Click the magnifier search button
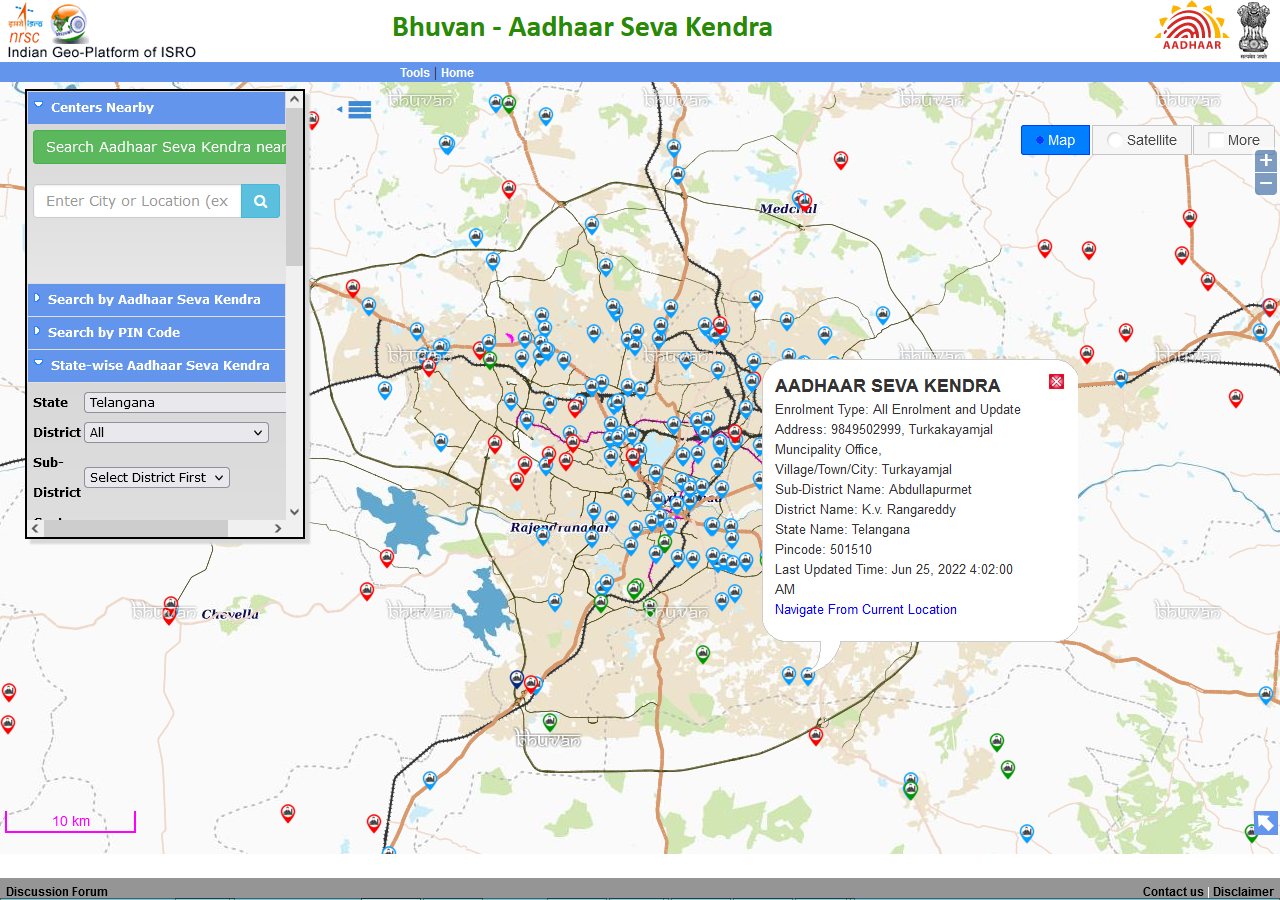Viewport: 1280px width, 900px height. point(260,201)
